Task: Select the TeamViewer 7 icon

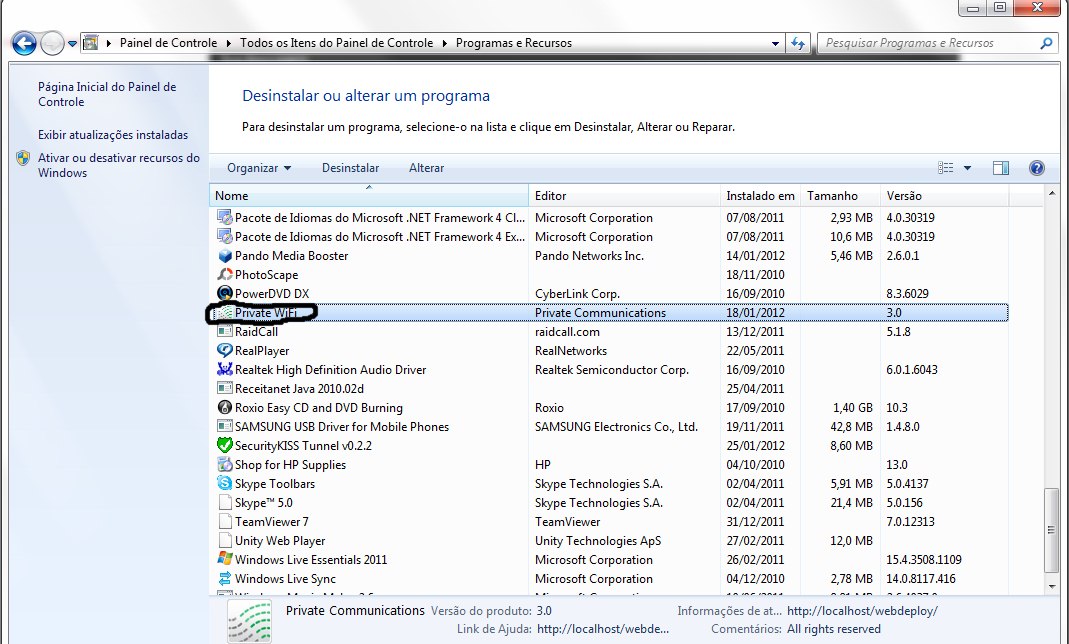Action: 224,521
